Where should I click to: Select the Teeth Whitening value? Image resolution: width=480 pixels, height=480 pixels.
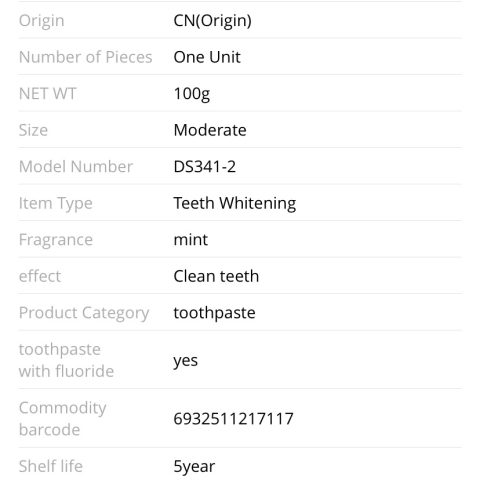coord(235,204)
